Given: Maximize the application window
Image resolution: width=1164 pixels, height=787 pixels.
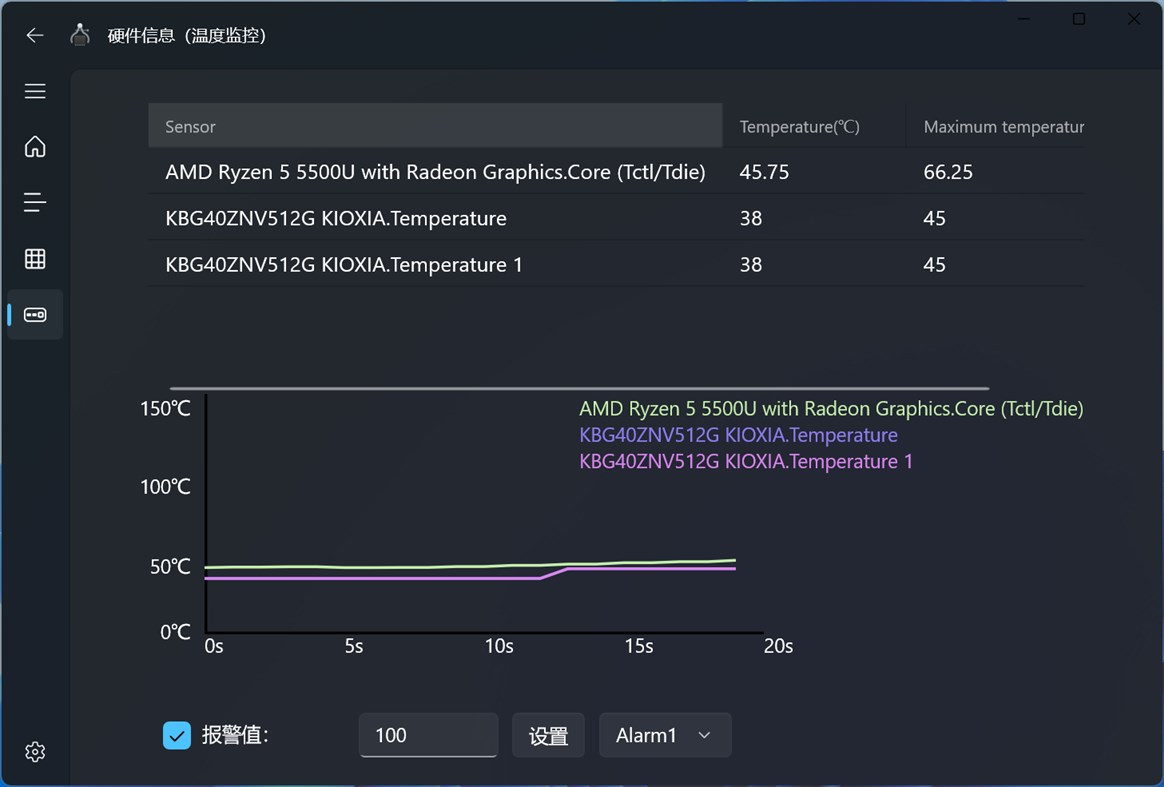Looking at the screenshot, I should coord(1079,19).
